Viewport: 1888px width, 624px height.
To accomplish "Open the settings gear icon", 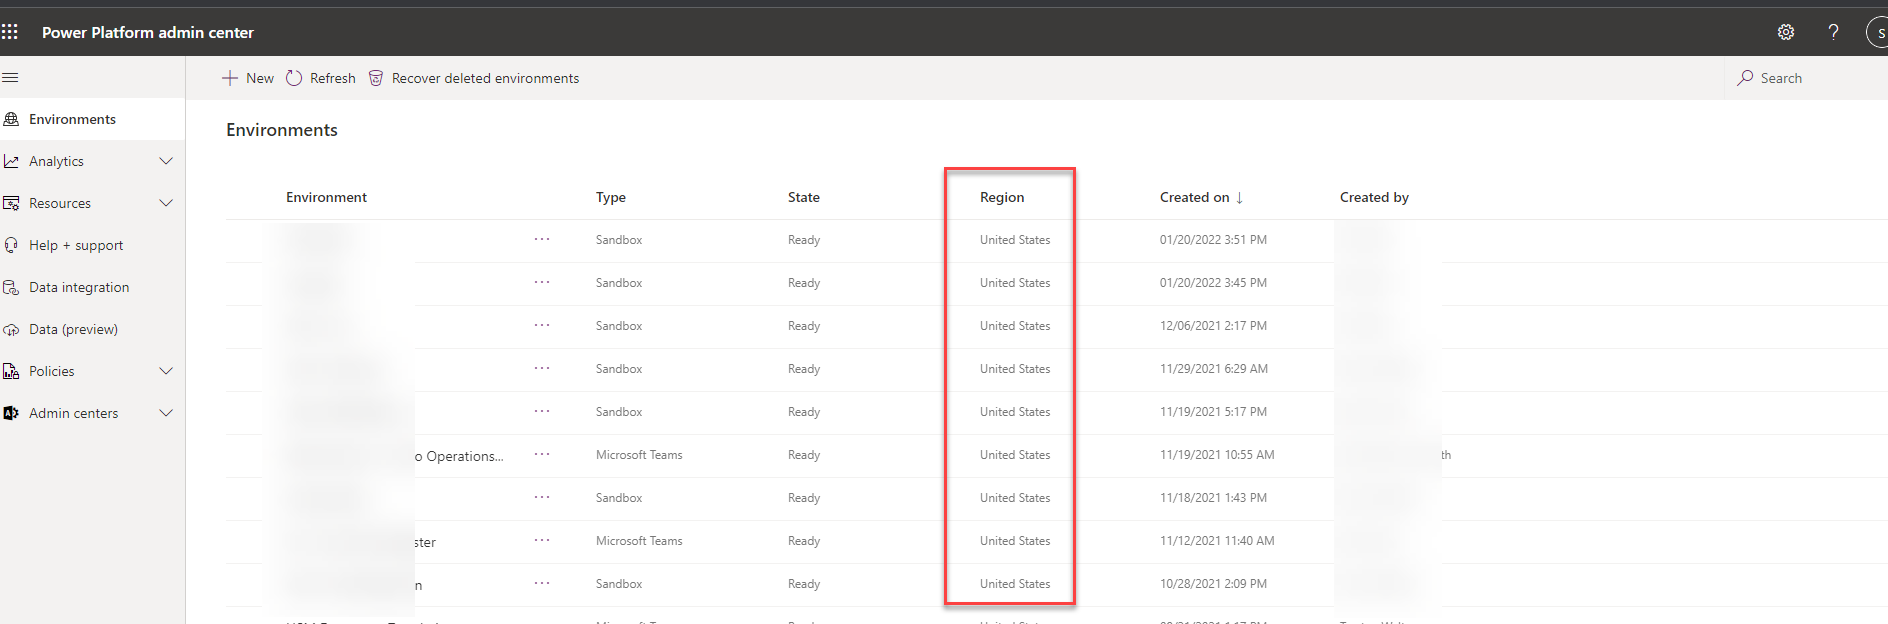I will [1785, 32].
